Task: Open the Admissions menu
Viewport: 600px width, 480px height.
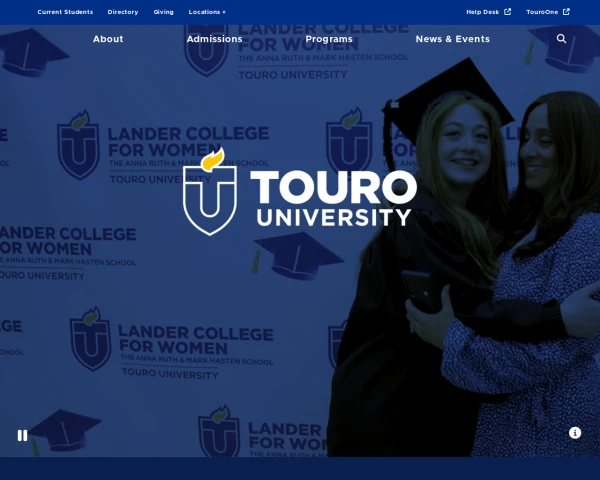Action: click(x=214, y=39)
